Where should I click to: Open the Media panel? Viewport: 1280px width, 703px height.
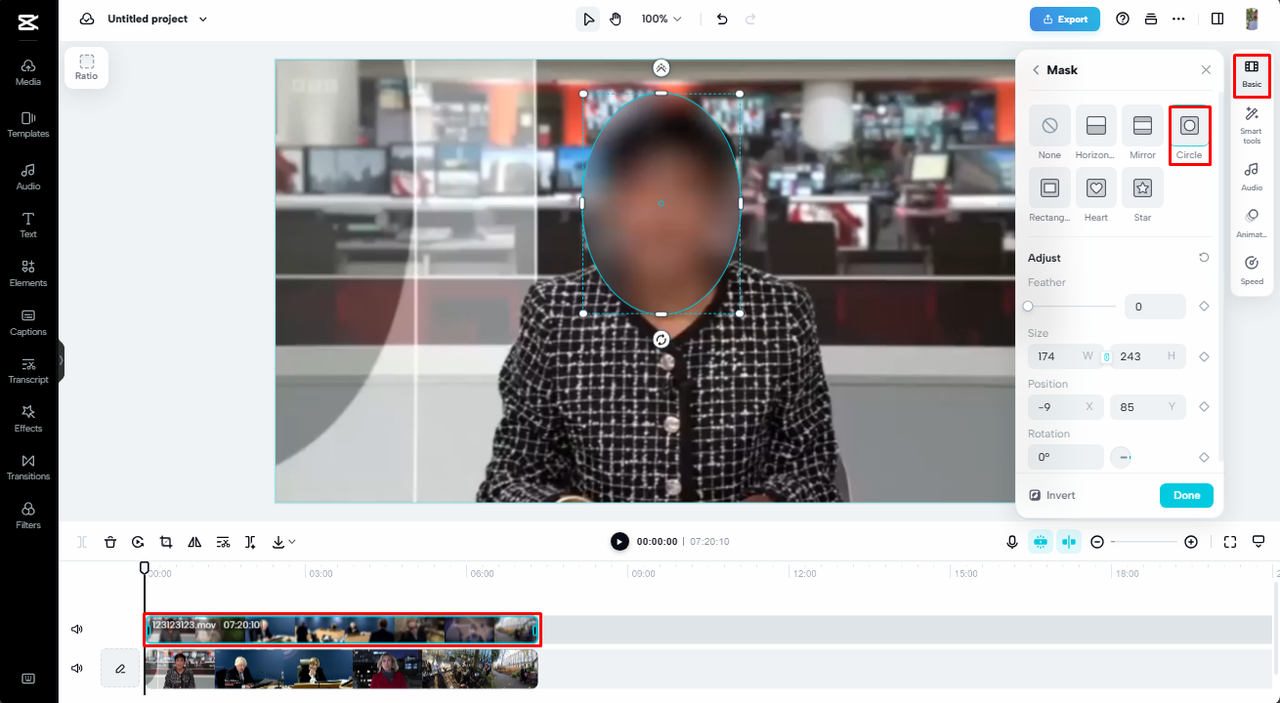tap(28, 72)
